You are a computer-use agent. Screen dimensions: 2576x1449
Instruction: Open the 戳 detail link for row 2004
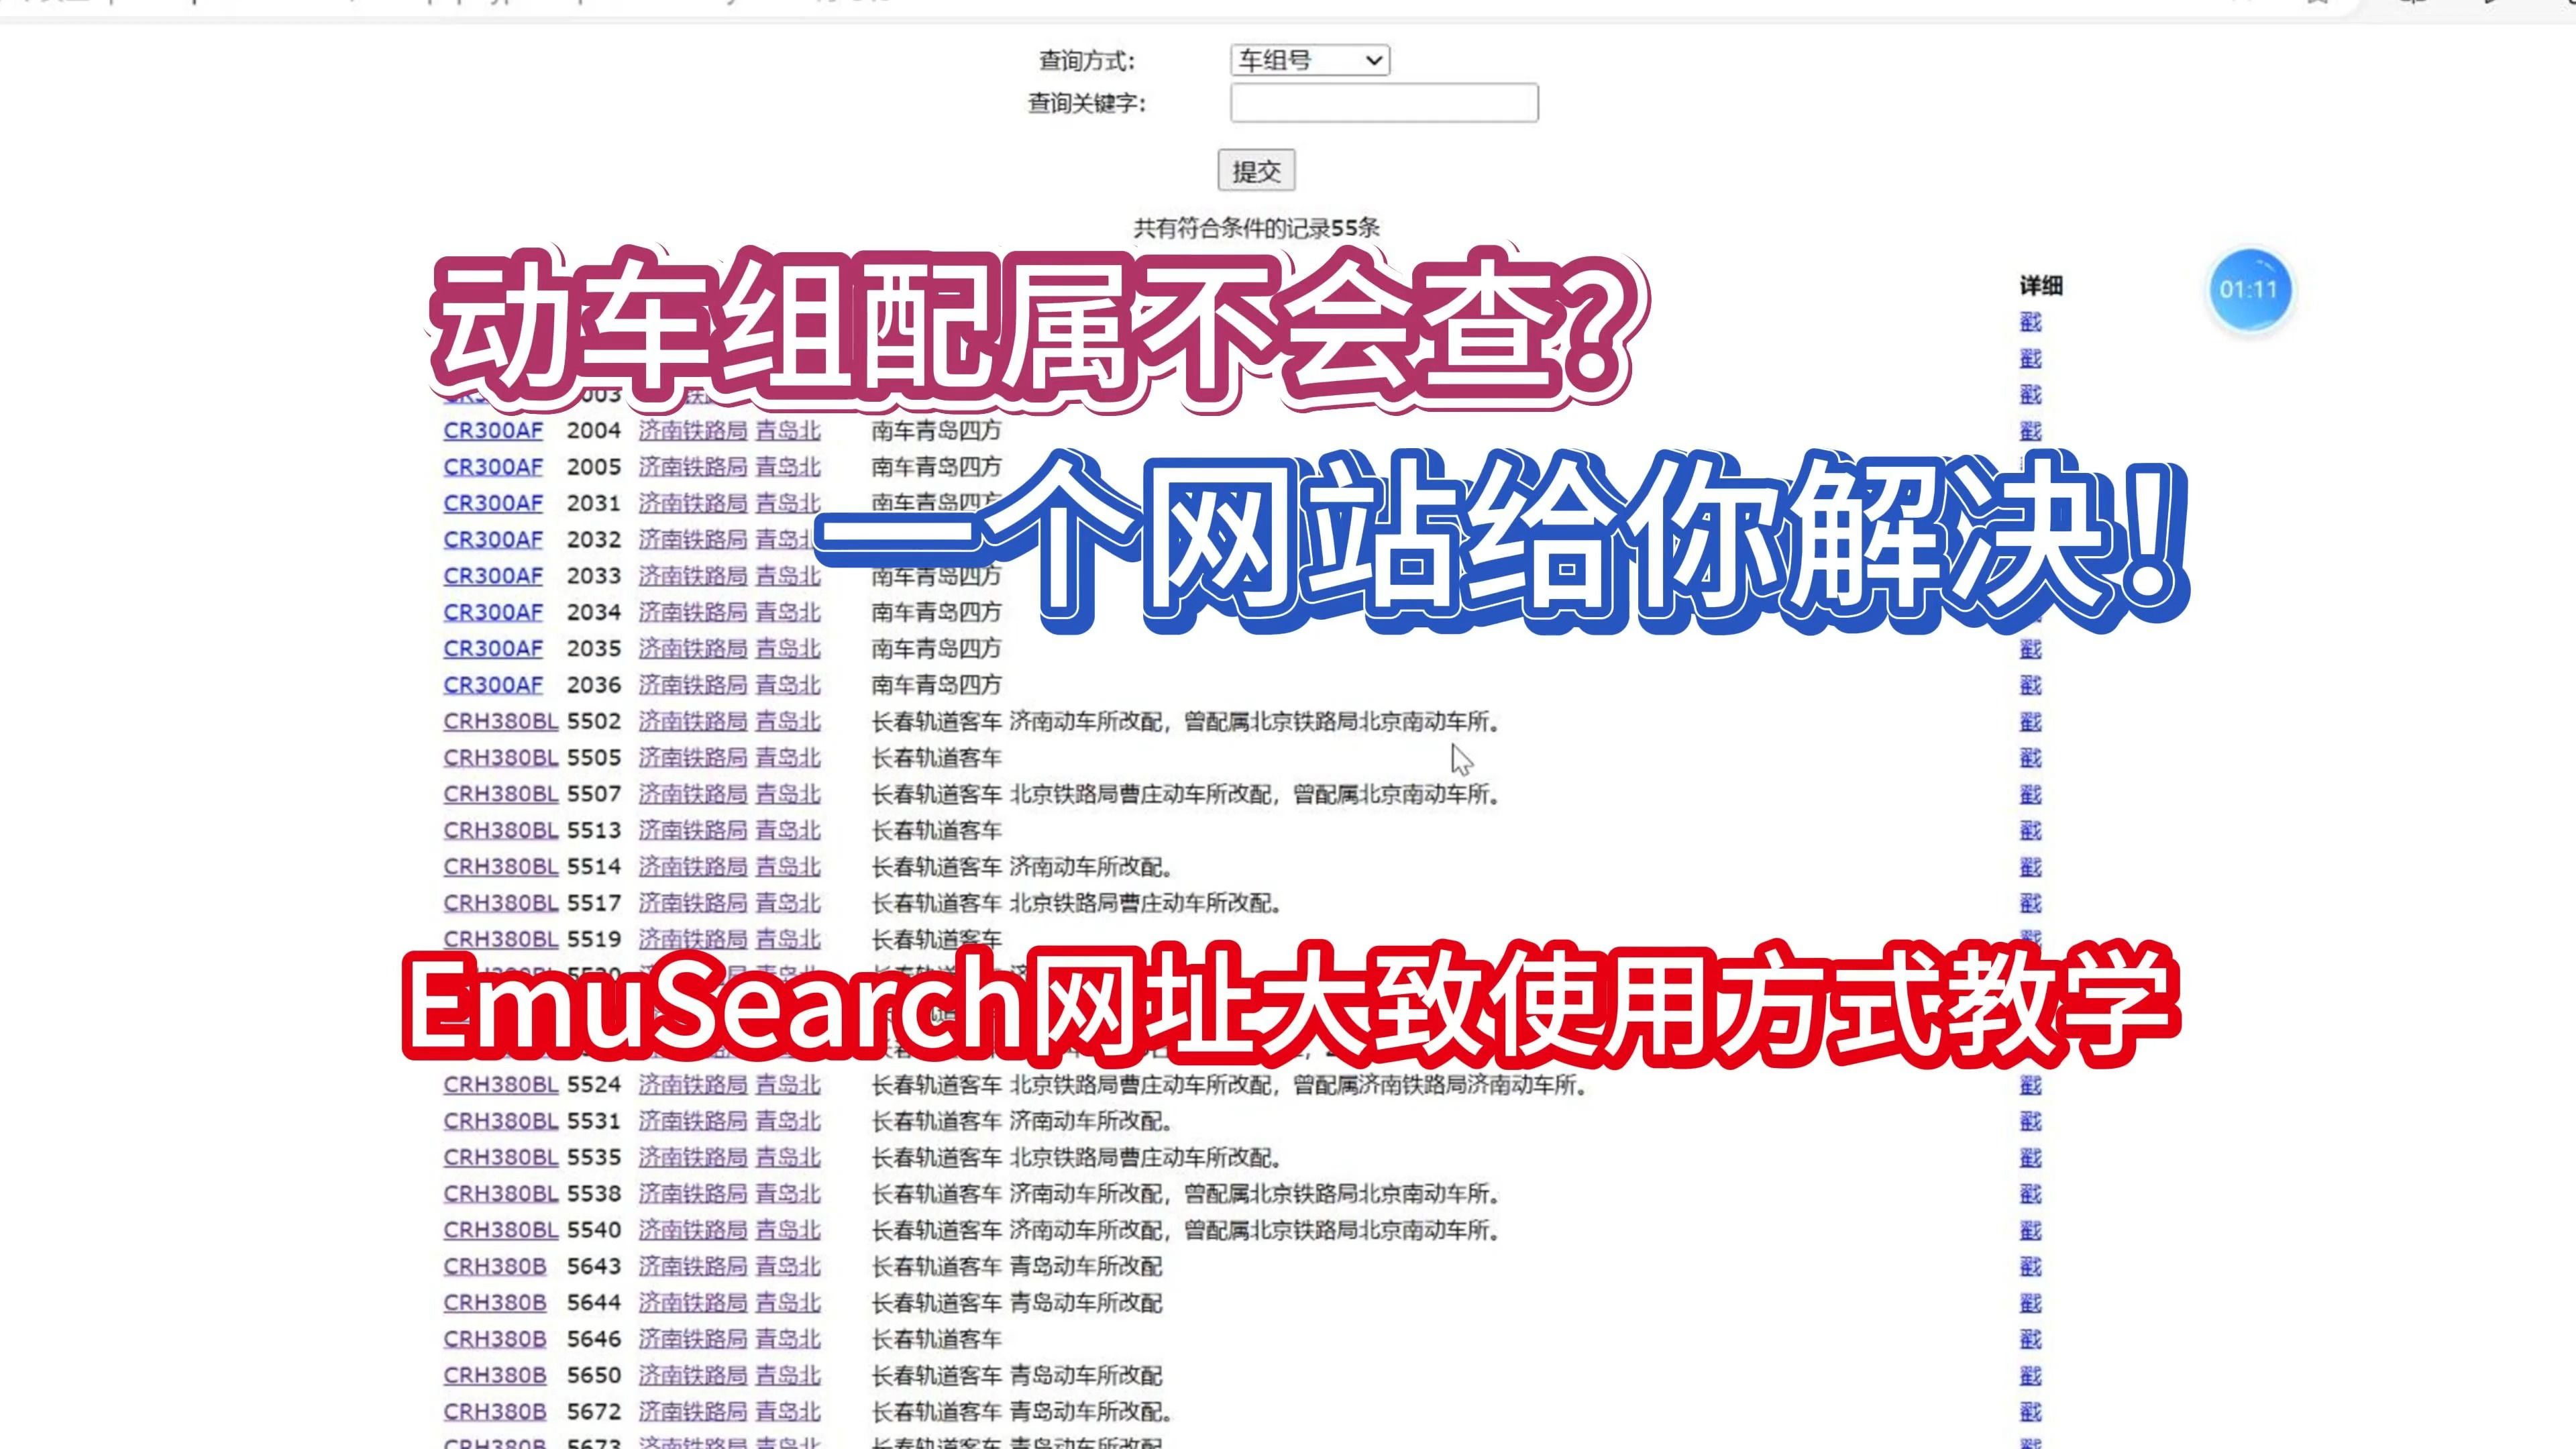[2030, 431]
